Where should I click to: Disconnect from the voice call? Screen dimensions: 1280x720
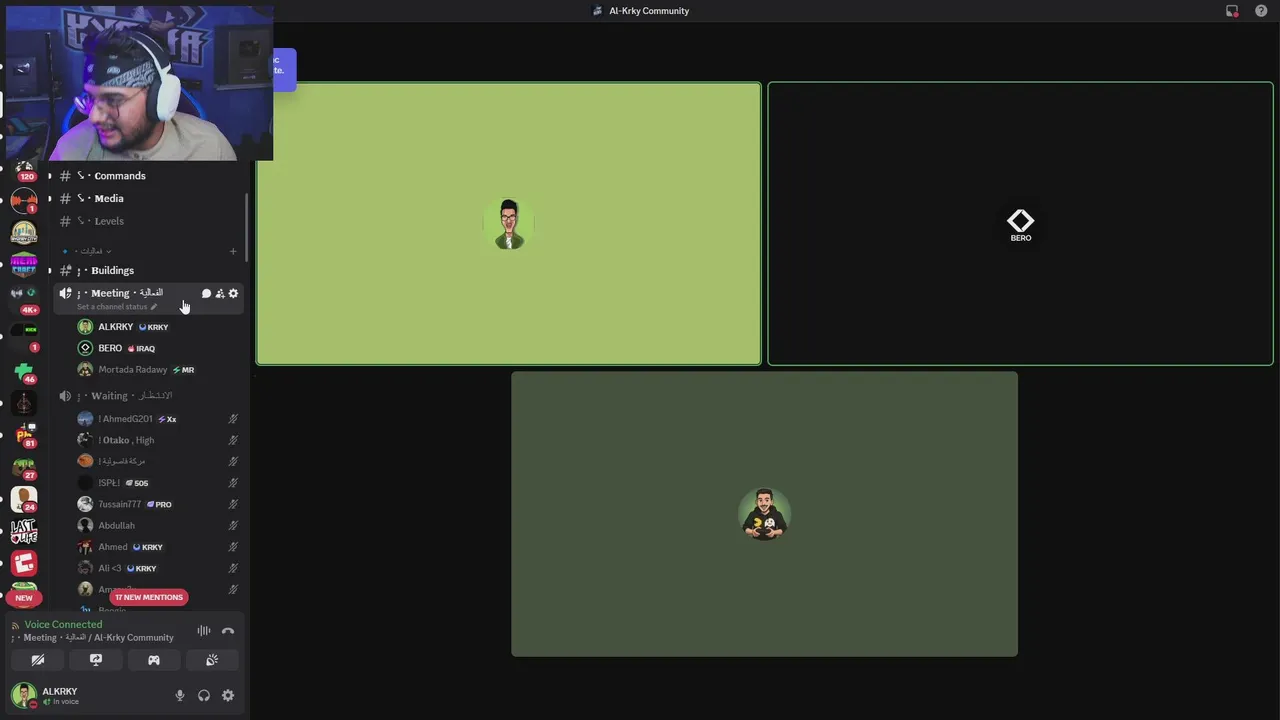coord(228,631)
